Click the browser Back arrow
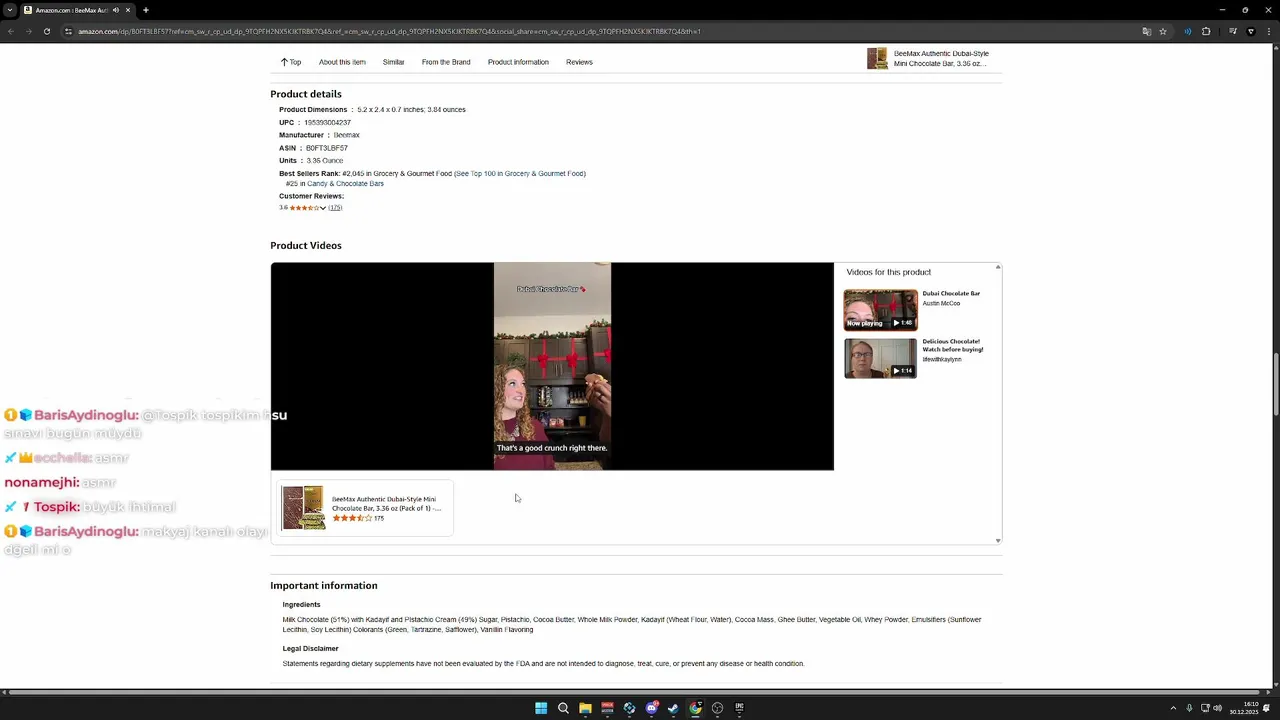This screenshot has height=720, width=1280. coord(10,31)
